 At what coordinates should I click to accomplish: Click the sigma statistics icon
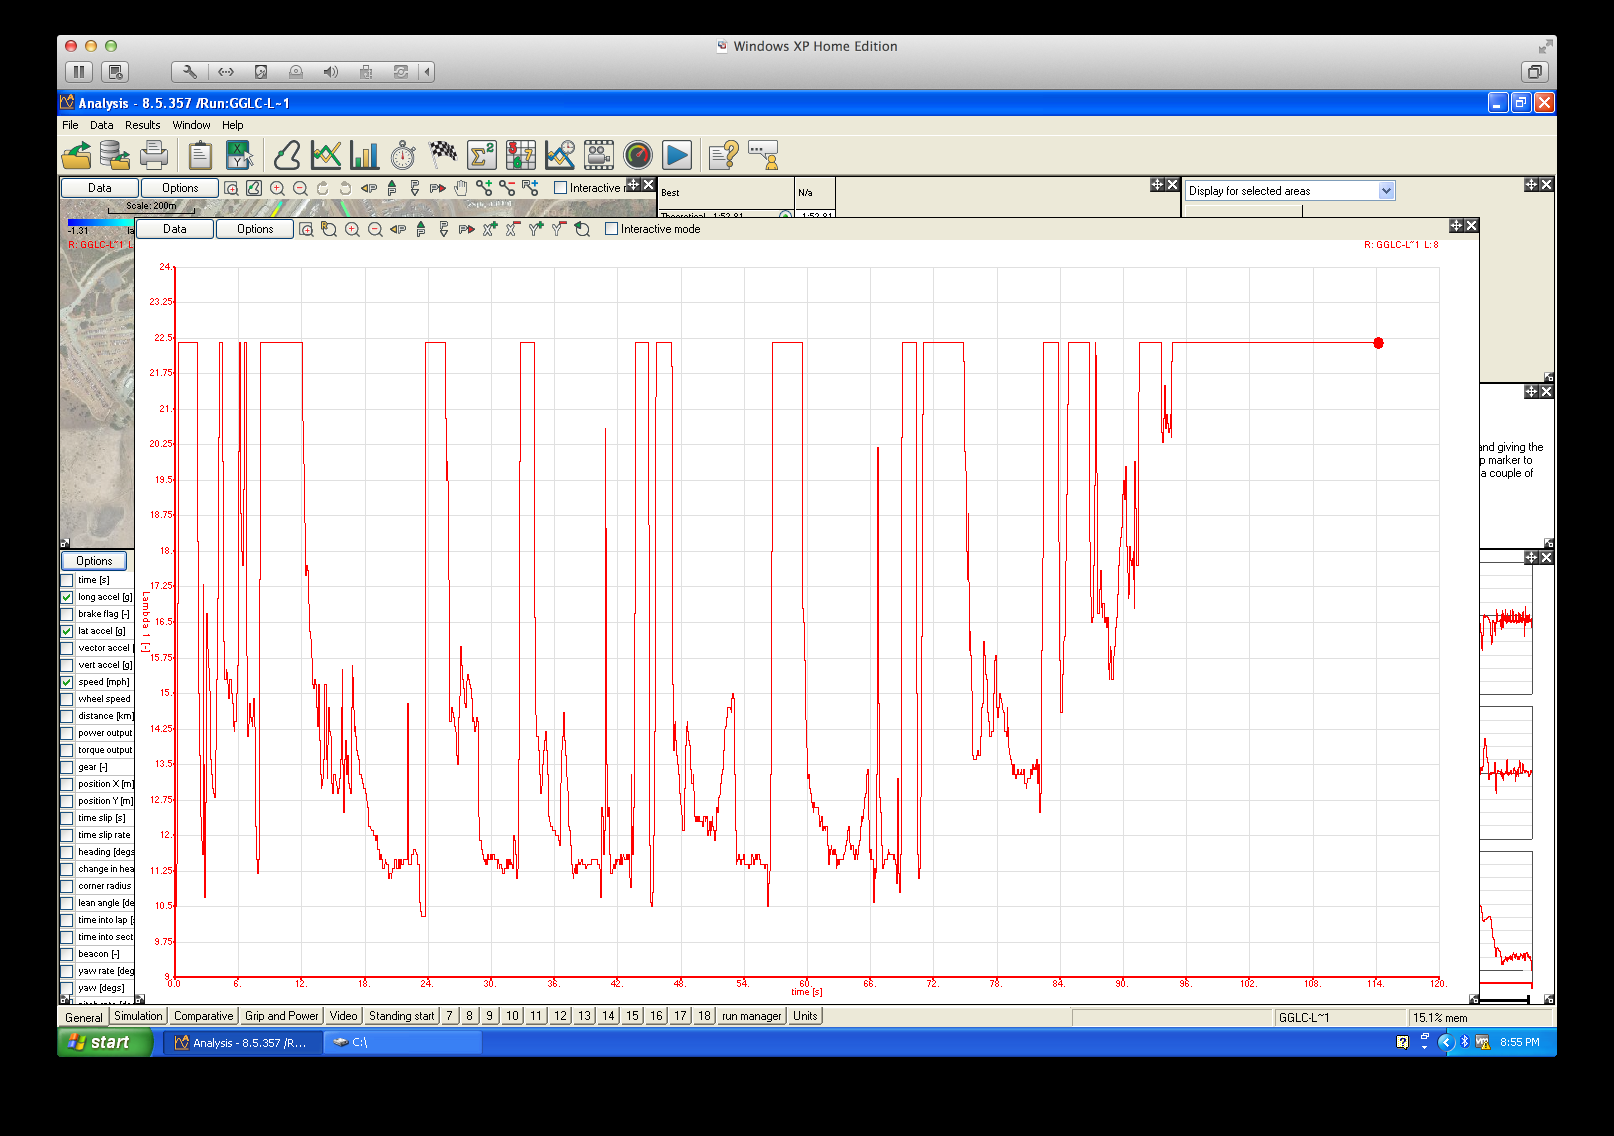(x=482, y=155)
